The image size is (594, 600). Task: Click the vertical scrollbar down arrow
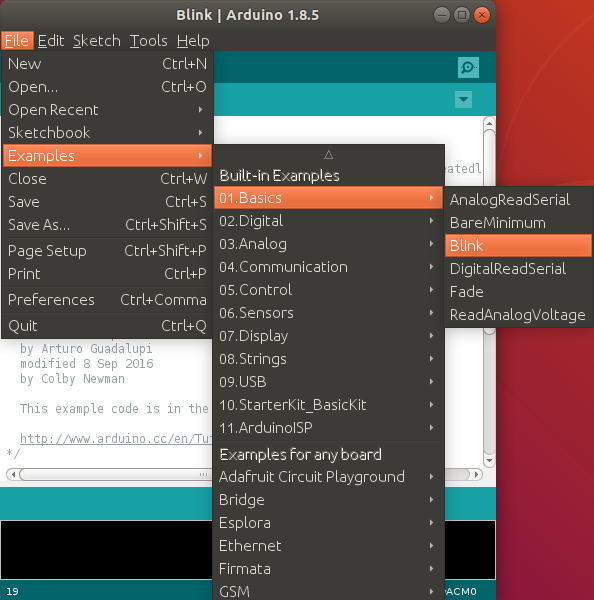click(489, 460)
